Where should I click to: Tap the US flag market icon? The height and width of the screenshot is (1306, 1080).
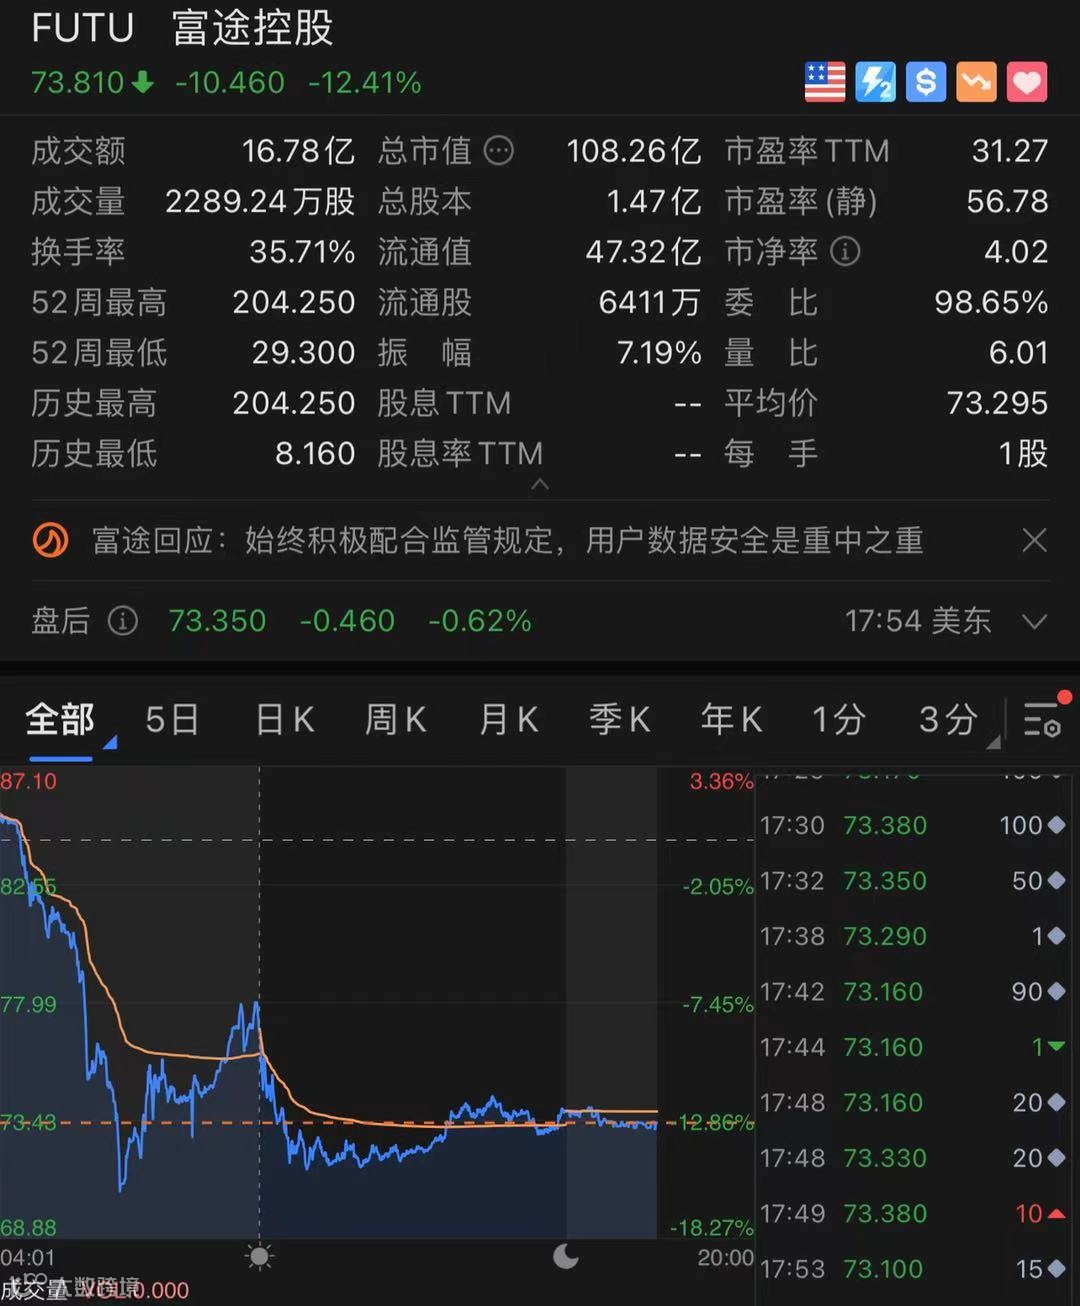825,82
